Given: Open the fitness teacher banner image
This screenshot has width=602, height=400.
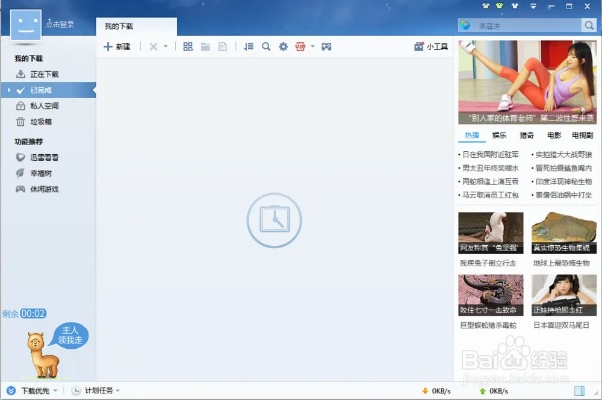Looking at the screenshot, I should tap(527, 82).
